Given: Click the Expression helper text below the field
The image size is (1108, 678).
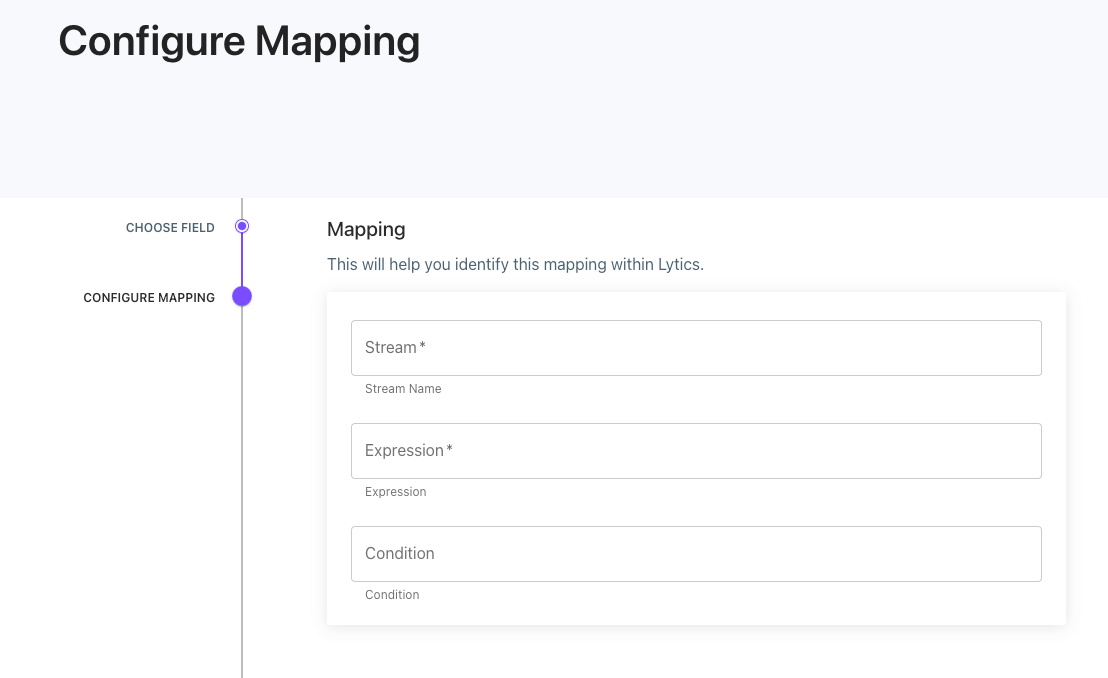Looking at the screenshot, I should (x=395, y=492).
